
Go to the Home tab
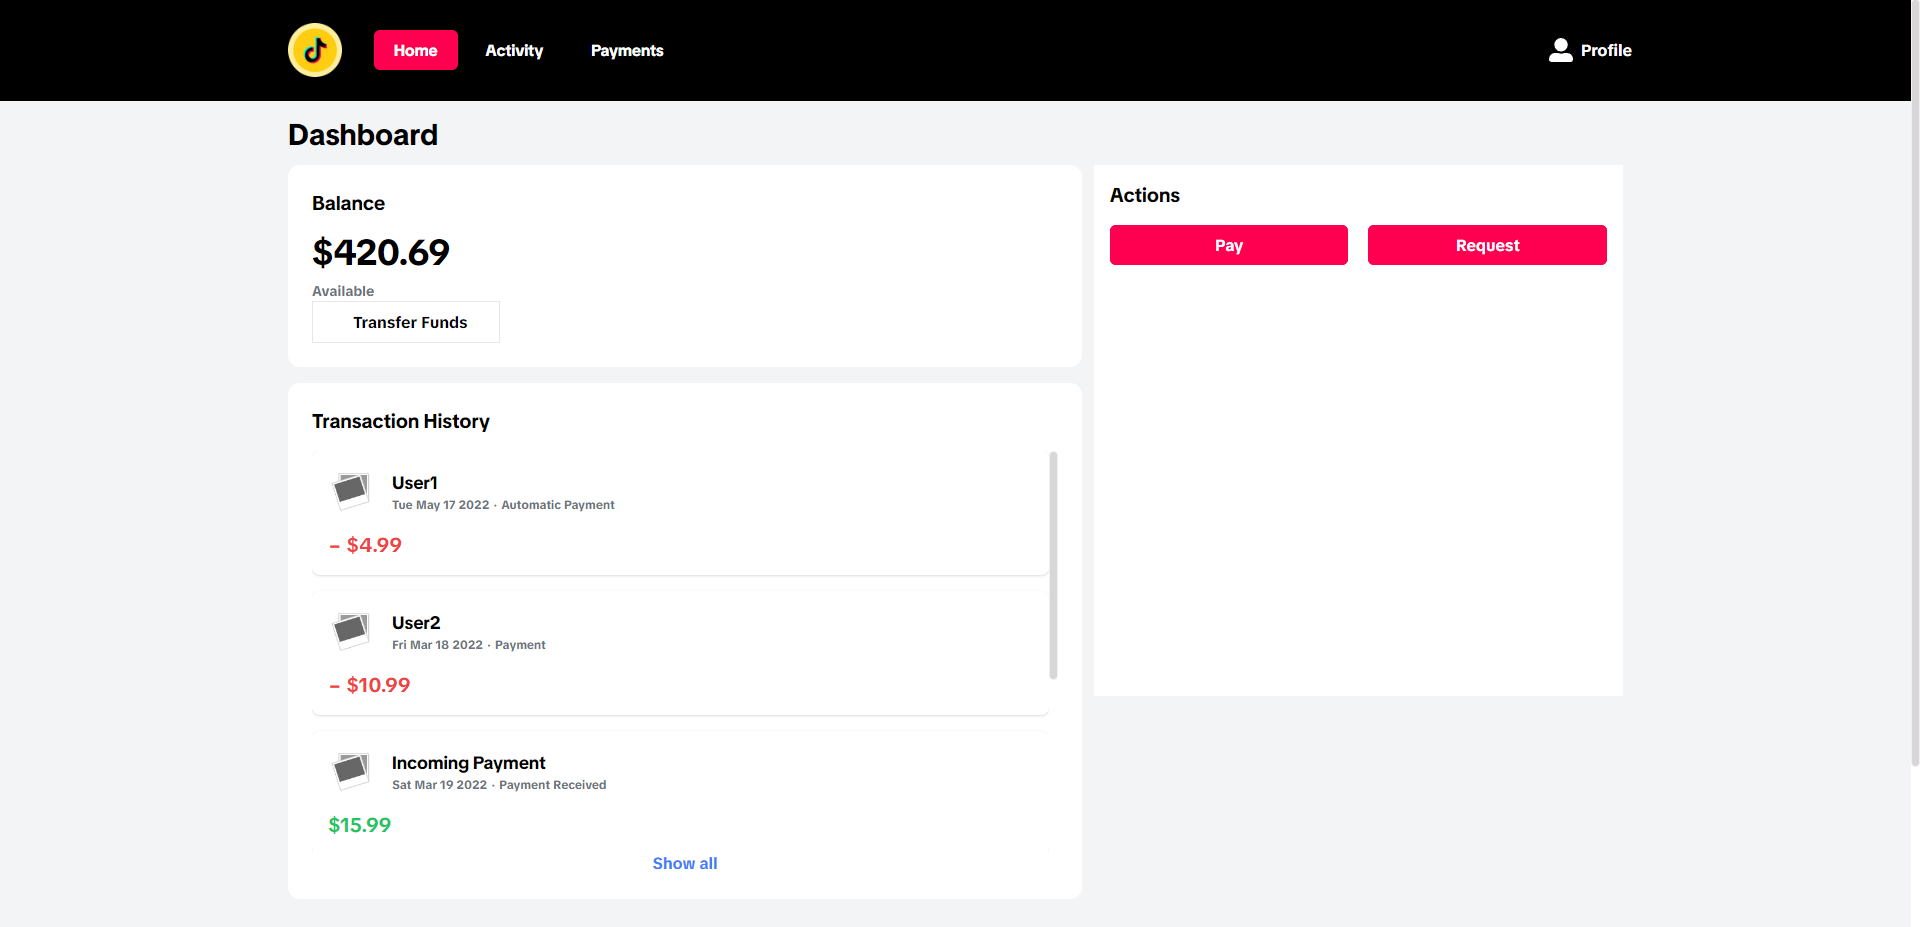coord(415,50)
